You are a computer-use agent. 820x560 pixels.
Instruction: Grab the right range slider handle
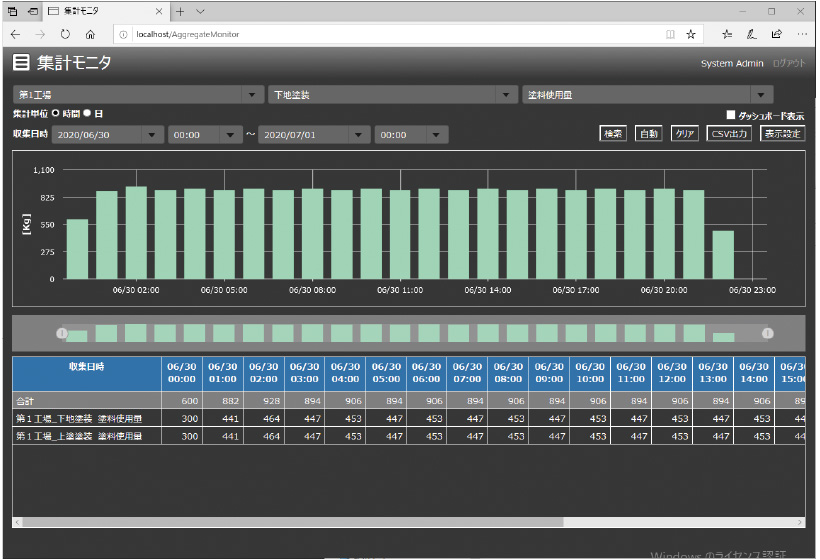tap(767, 333)
